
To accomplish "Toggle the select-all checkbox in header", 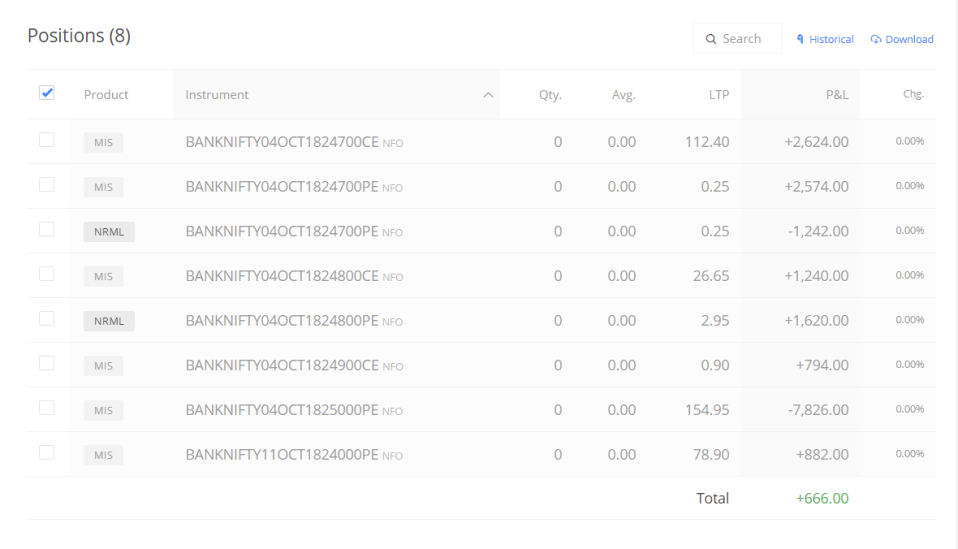I will [46, 93].
